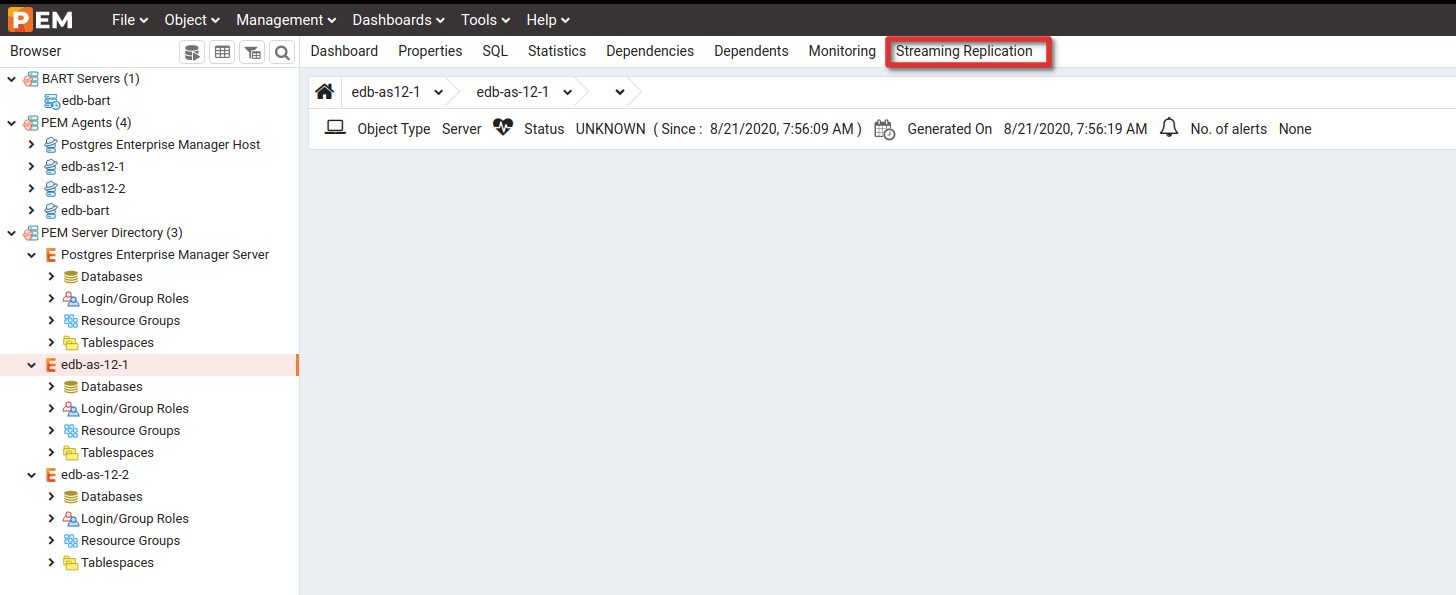The height and width of the screenshot is (595, 1456).
Task: Click the Object Type laptop icon
Action: point(336,128)
